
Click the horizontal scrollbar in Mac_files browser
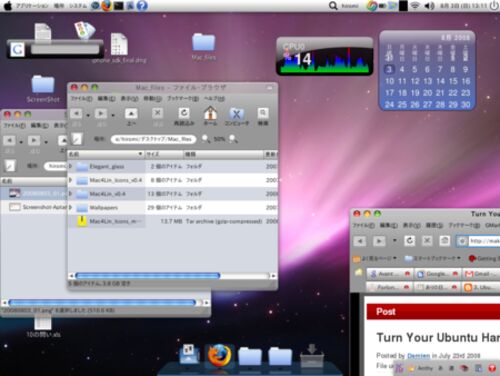click(x=148, y=276)
